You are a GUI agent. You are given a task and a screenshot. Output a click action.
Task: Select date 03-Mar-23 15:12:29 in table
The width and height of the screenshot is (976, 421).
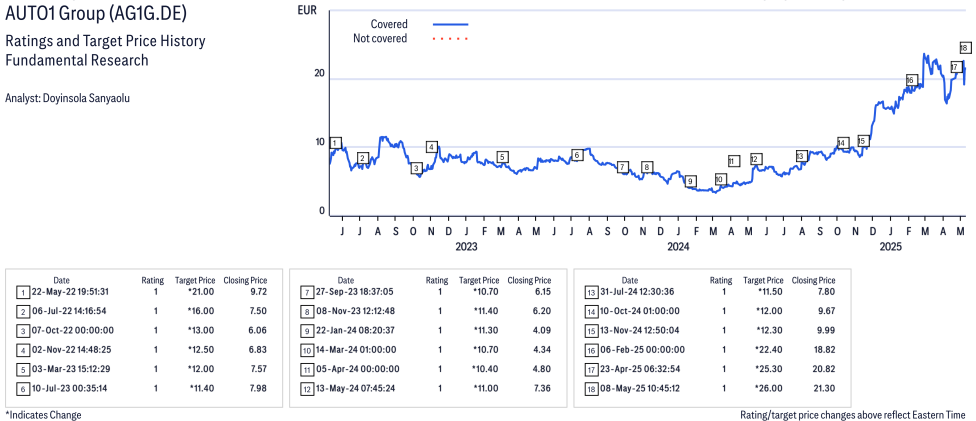coord(73,369)
